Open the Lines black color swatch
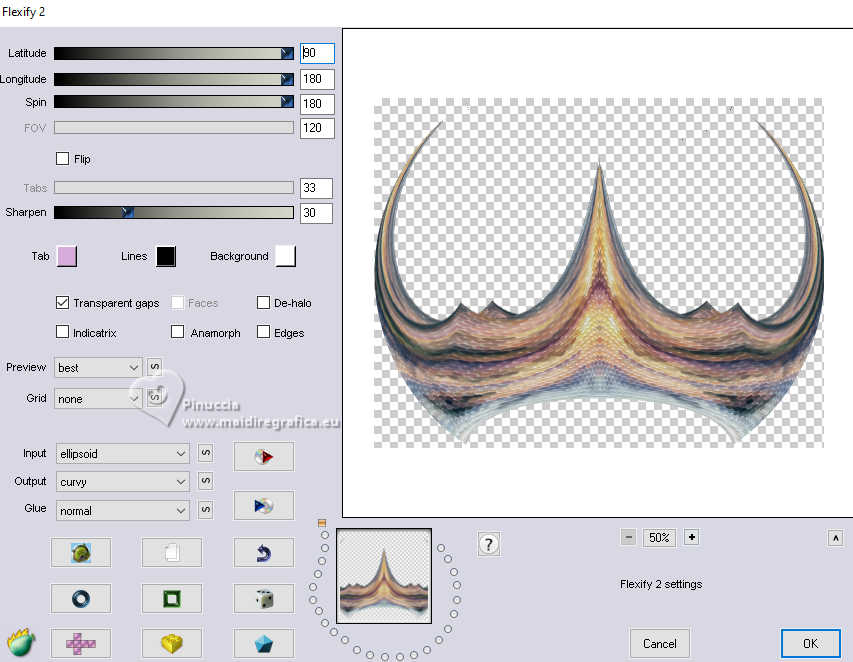 tap(166, 256)
